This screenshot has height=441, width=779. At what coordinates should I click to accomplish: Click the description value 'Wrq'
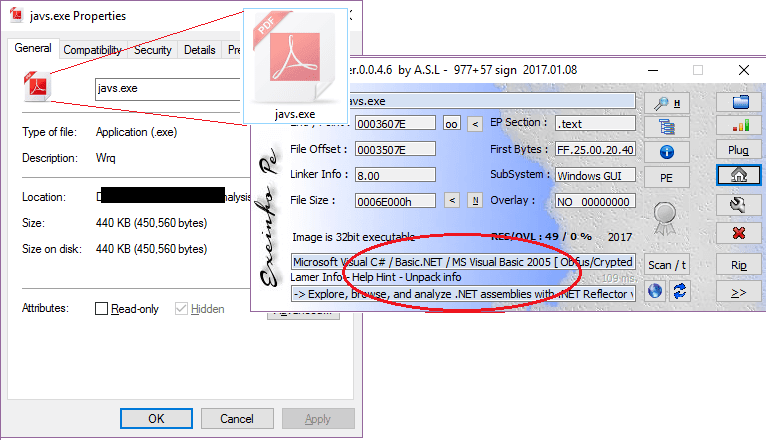[105, 158]
